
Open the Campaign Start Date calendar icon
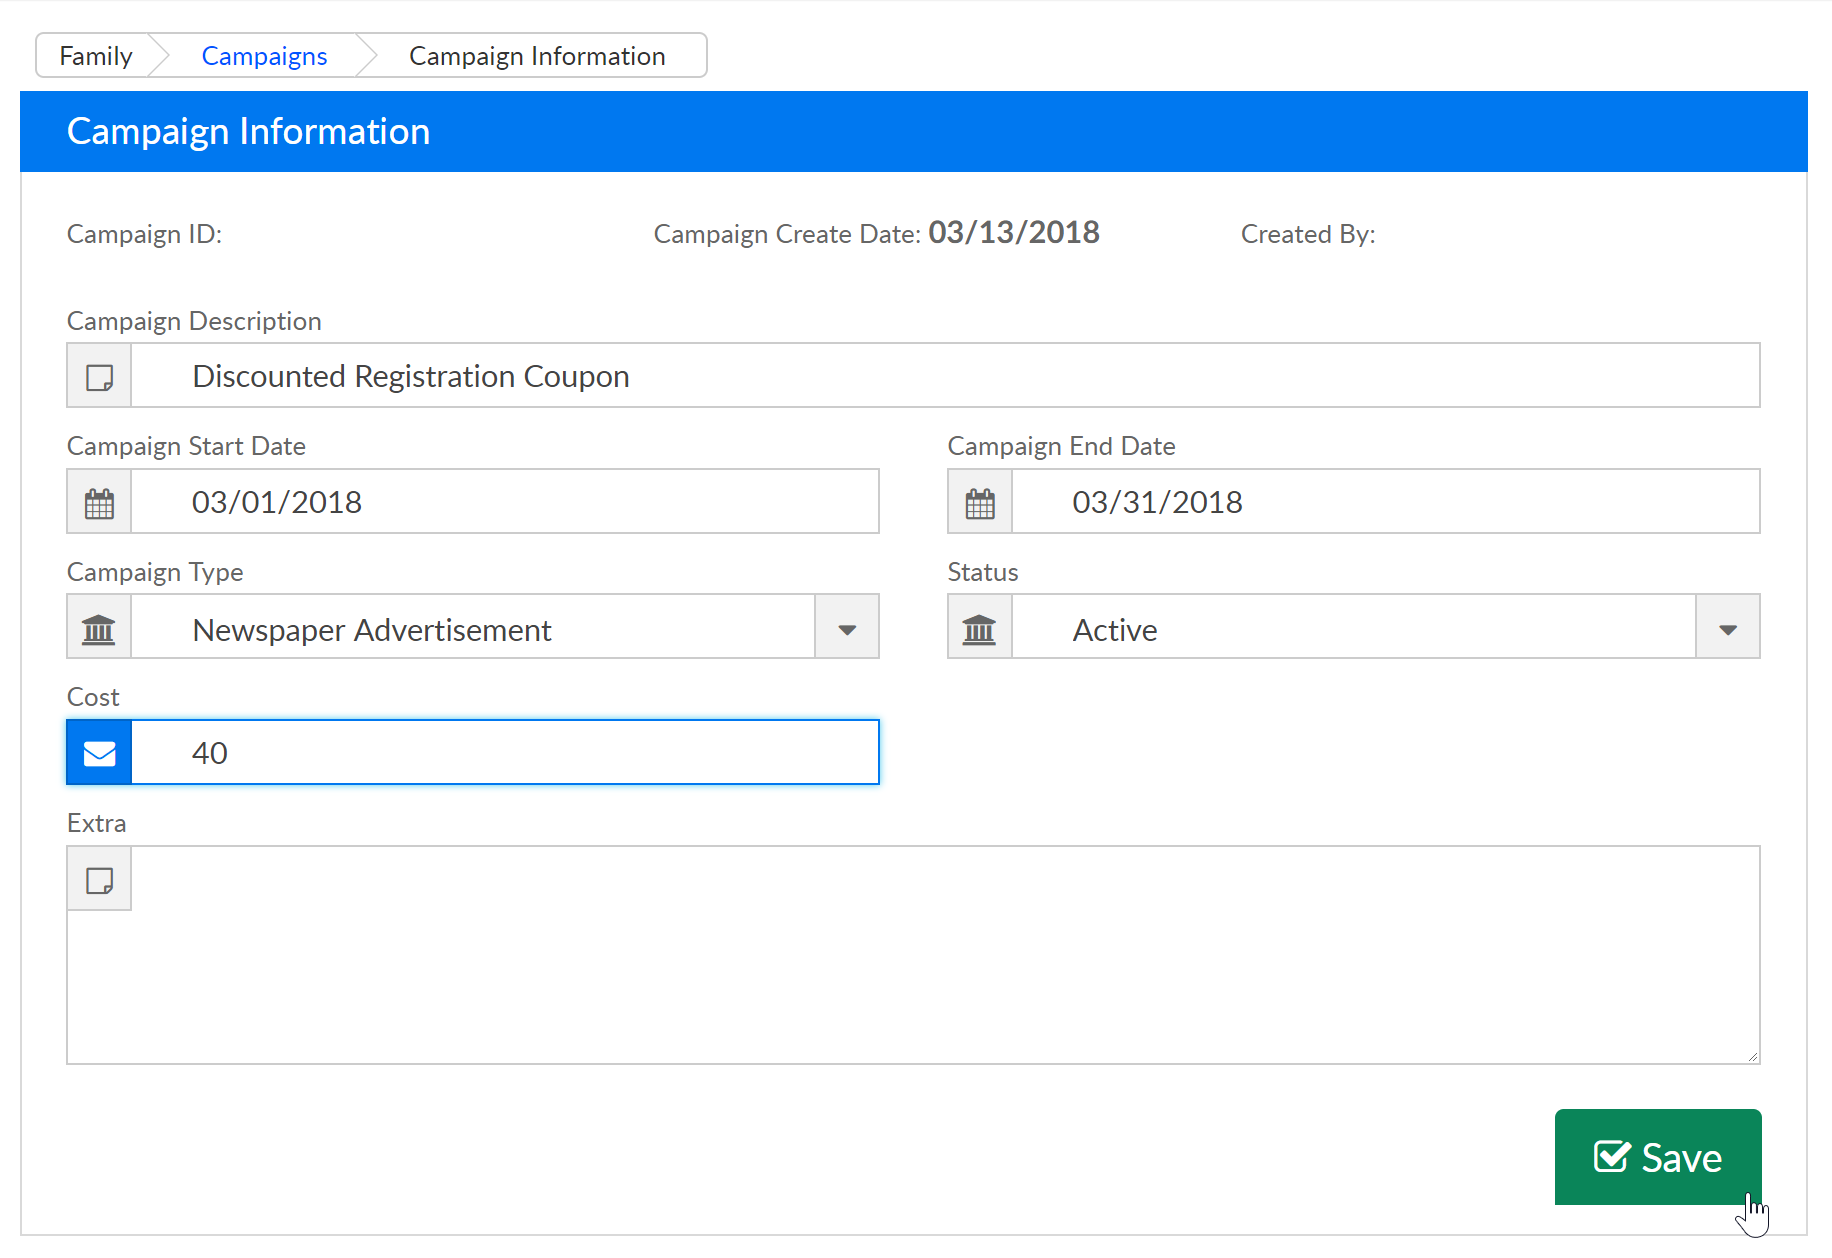click(x=99, y=502)
